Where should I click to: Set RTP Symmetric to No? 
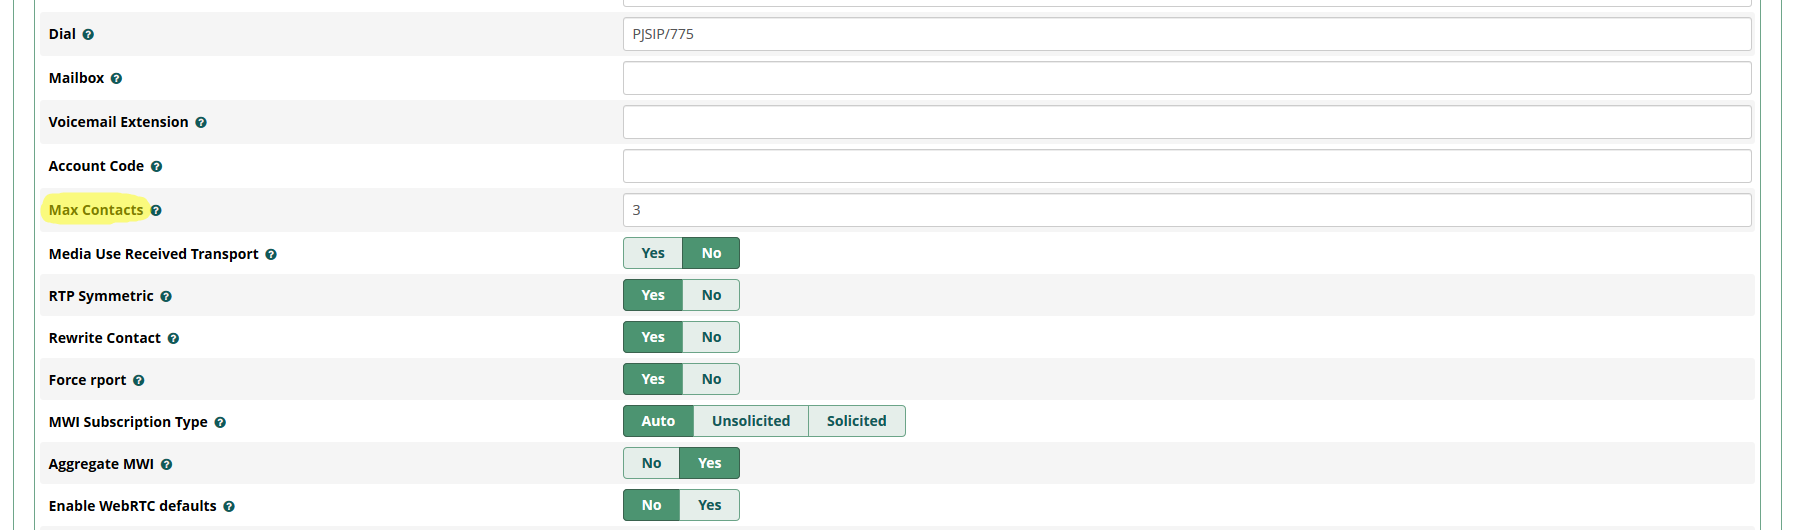711,295
